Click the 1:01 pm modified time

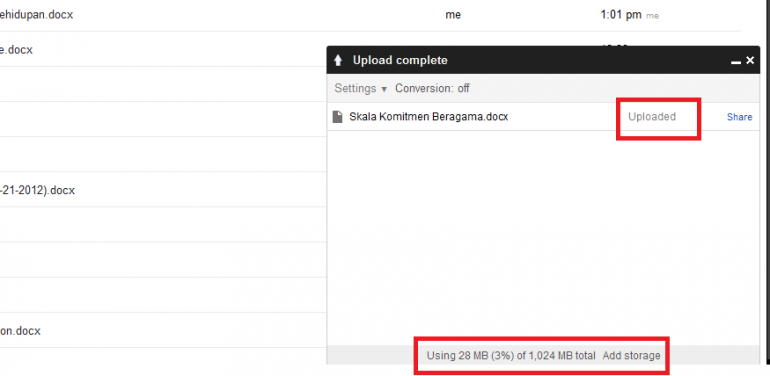(x=621, y=15)
